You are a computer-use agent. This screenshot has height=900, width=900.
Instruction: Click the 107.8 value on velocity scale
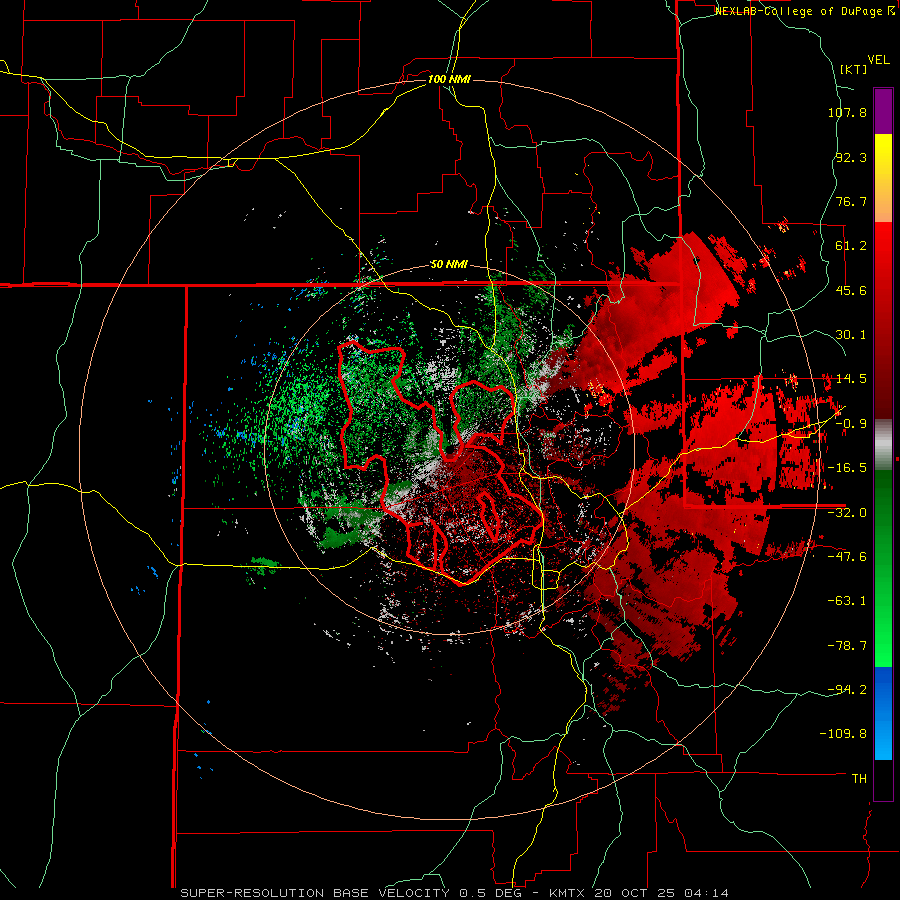pyautogui.click(x=847, y=112)
